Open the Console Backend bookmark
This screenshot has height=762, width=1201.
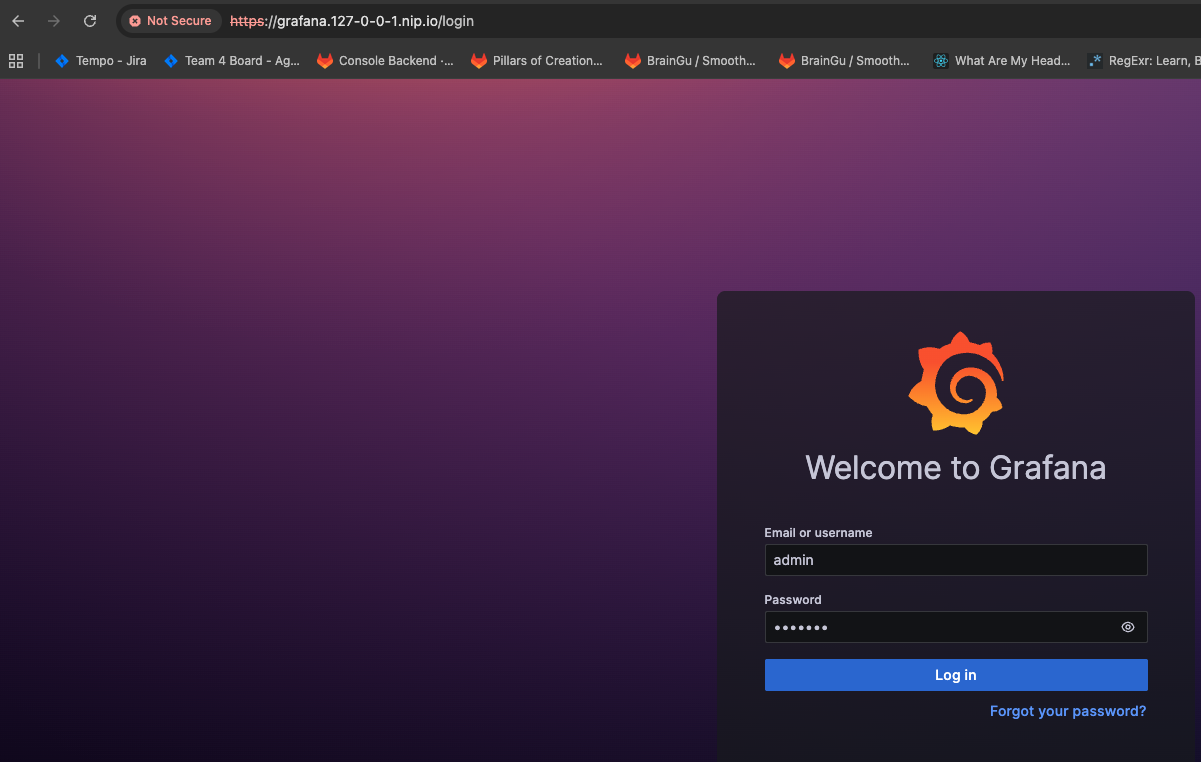click(385, 61)
